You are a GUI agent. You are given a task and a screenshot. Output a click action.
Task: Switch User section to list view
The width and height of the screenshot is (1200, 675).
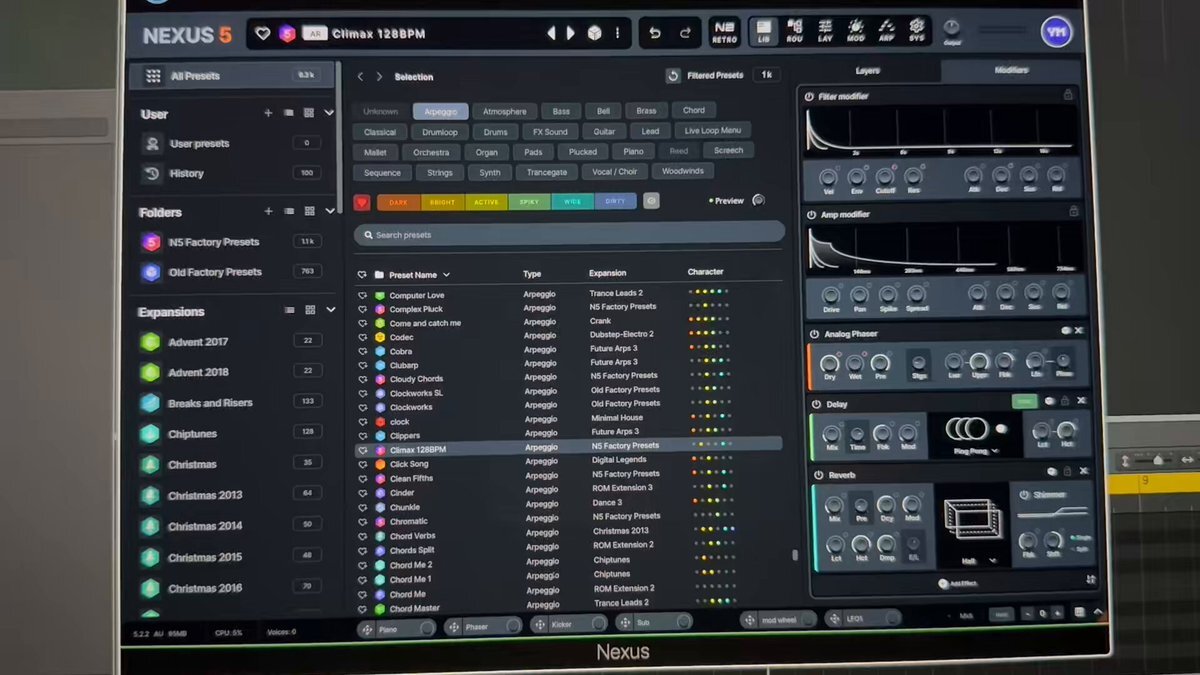pos(289,113)
